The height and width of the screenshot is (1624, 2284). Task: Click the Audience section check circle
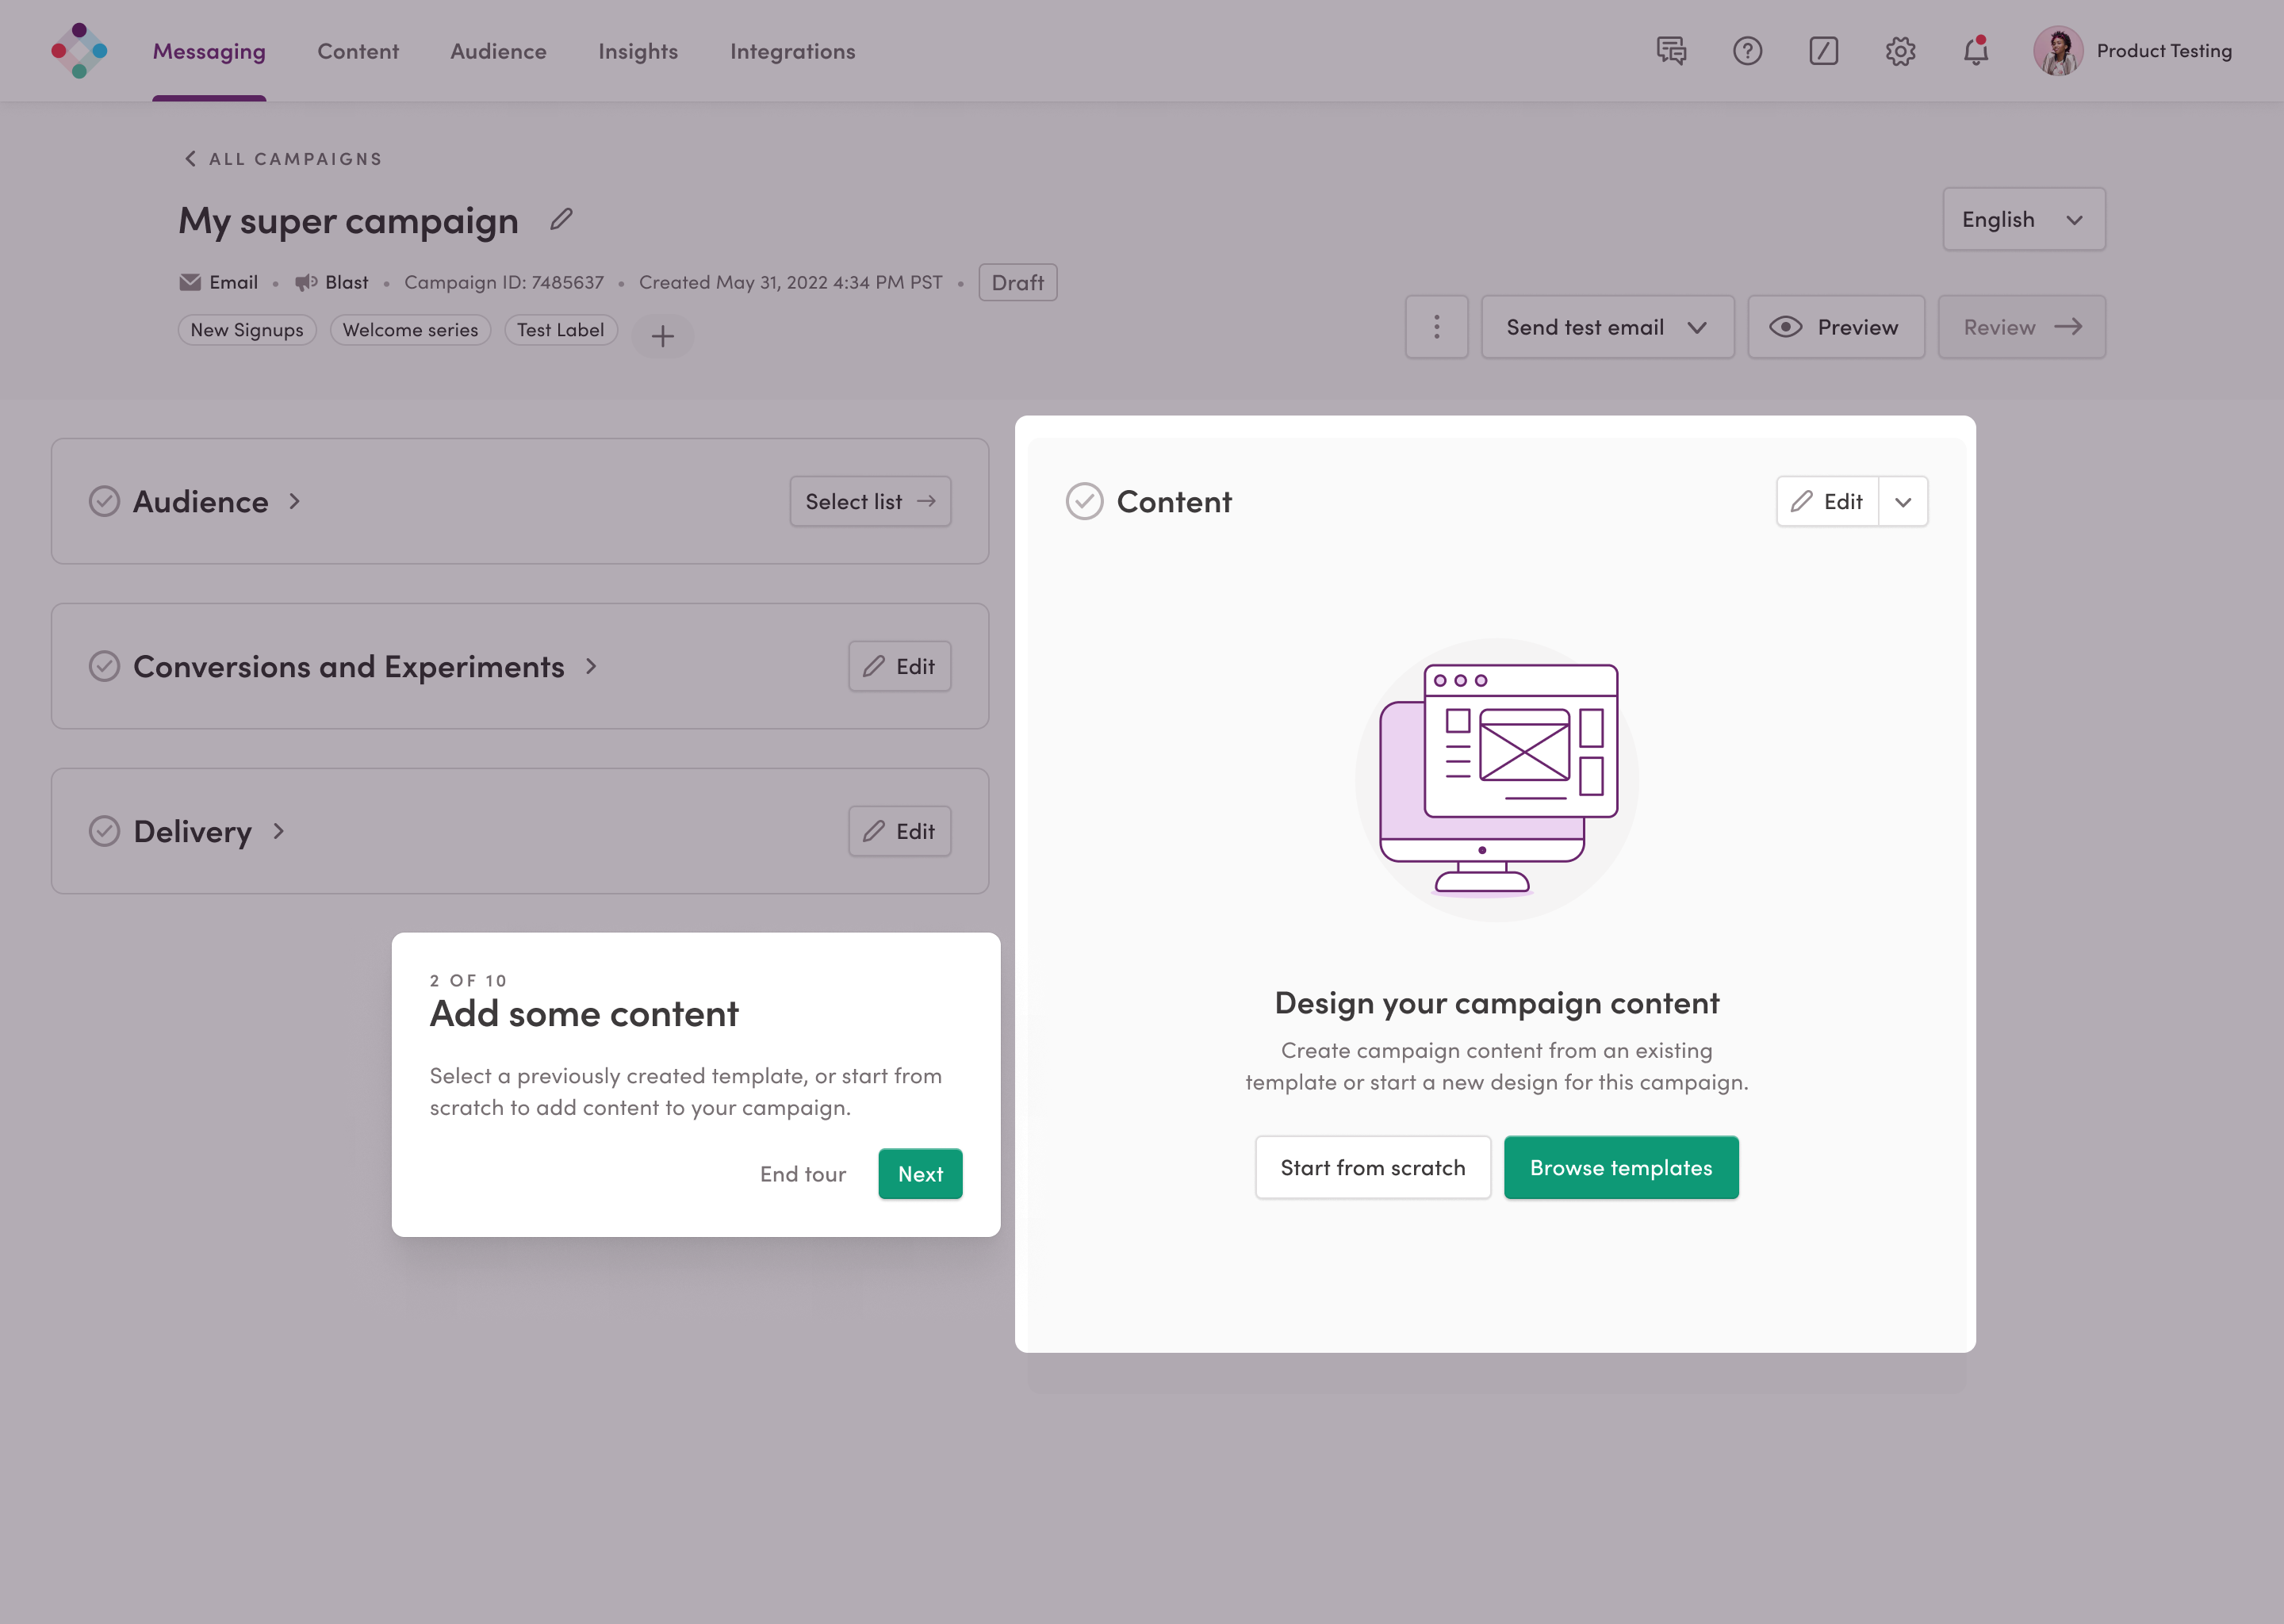click(104, 501)
